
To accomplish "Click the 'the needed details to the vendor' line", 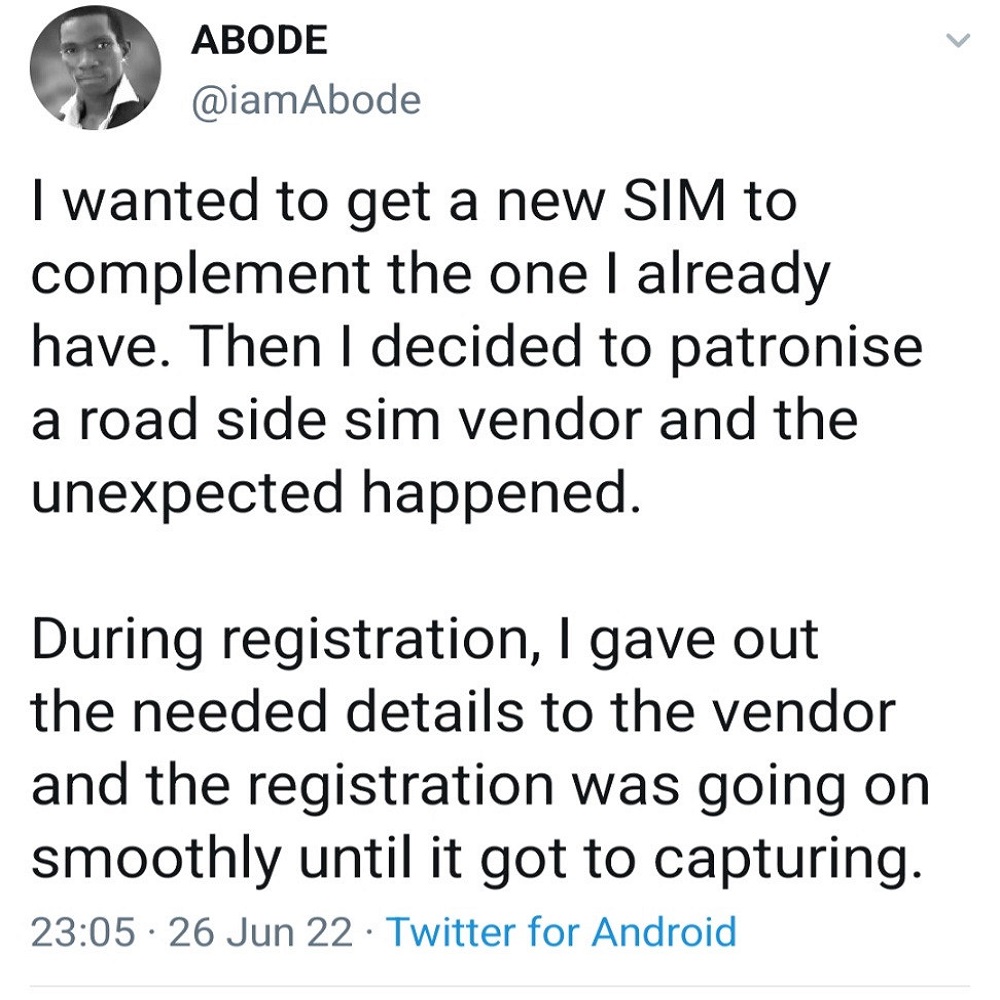I will pos(462,712).
